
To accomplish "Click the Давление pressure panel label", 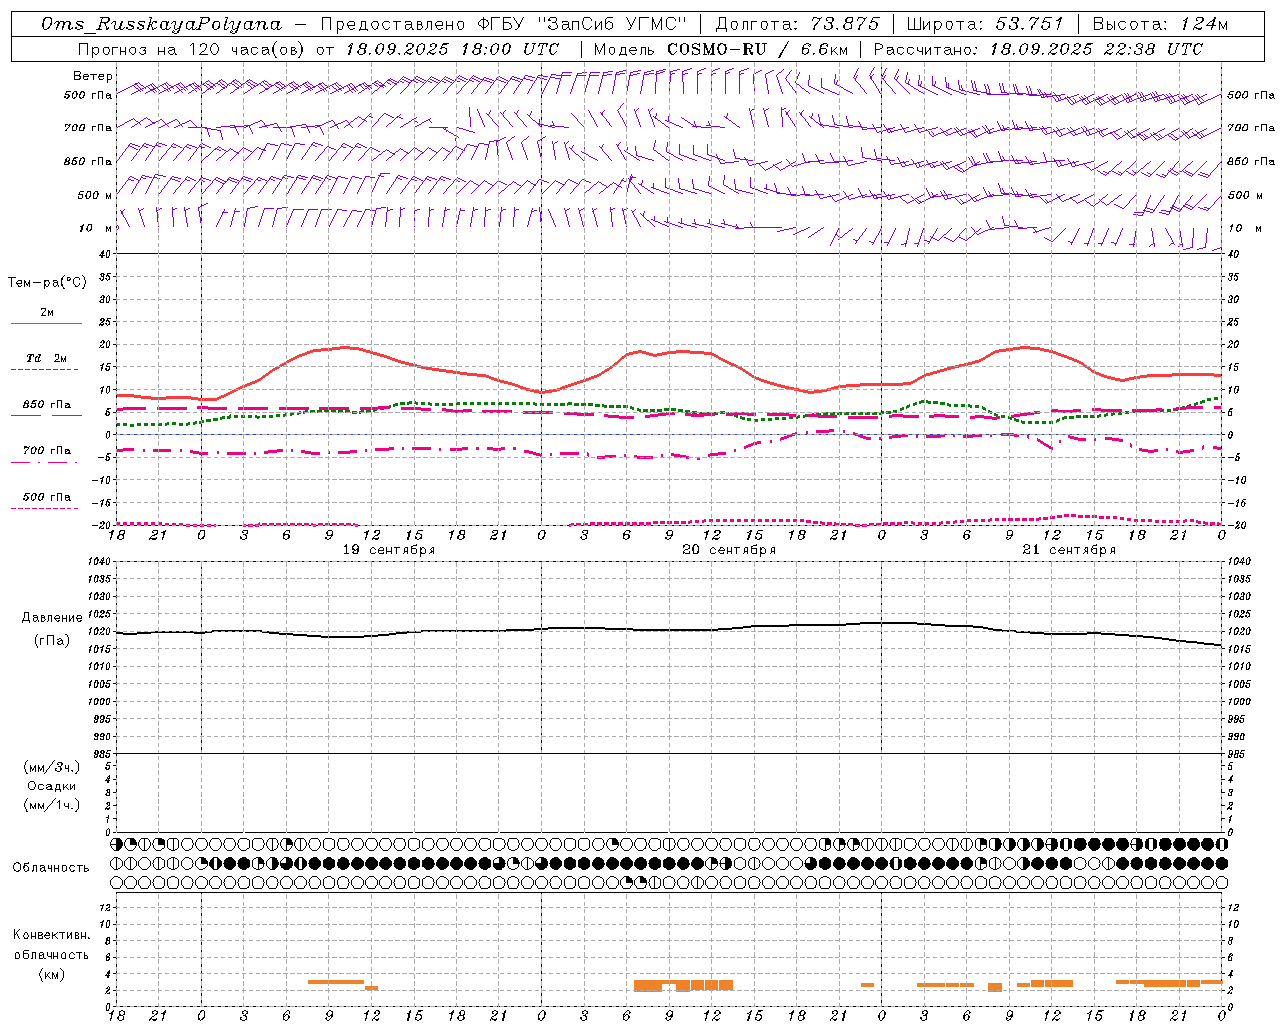I will pos(52,618).
